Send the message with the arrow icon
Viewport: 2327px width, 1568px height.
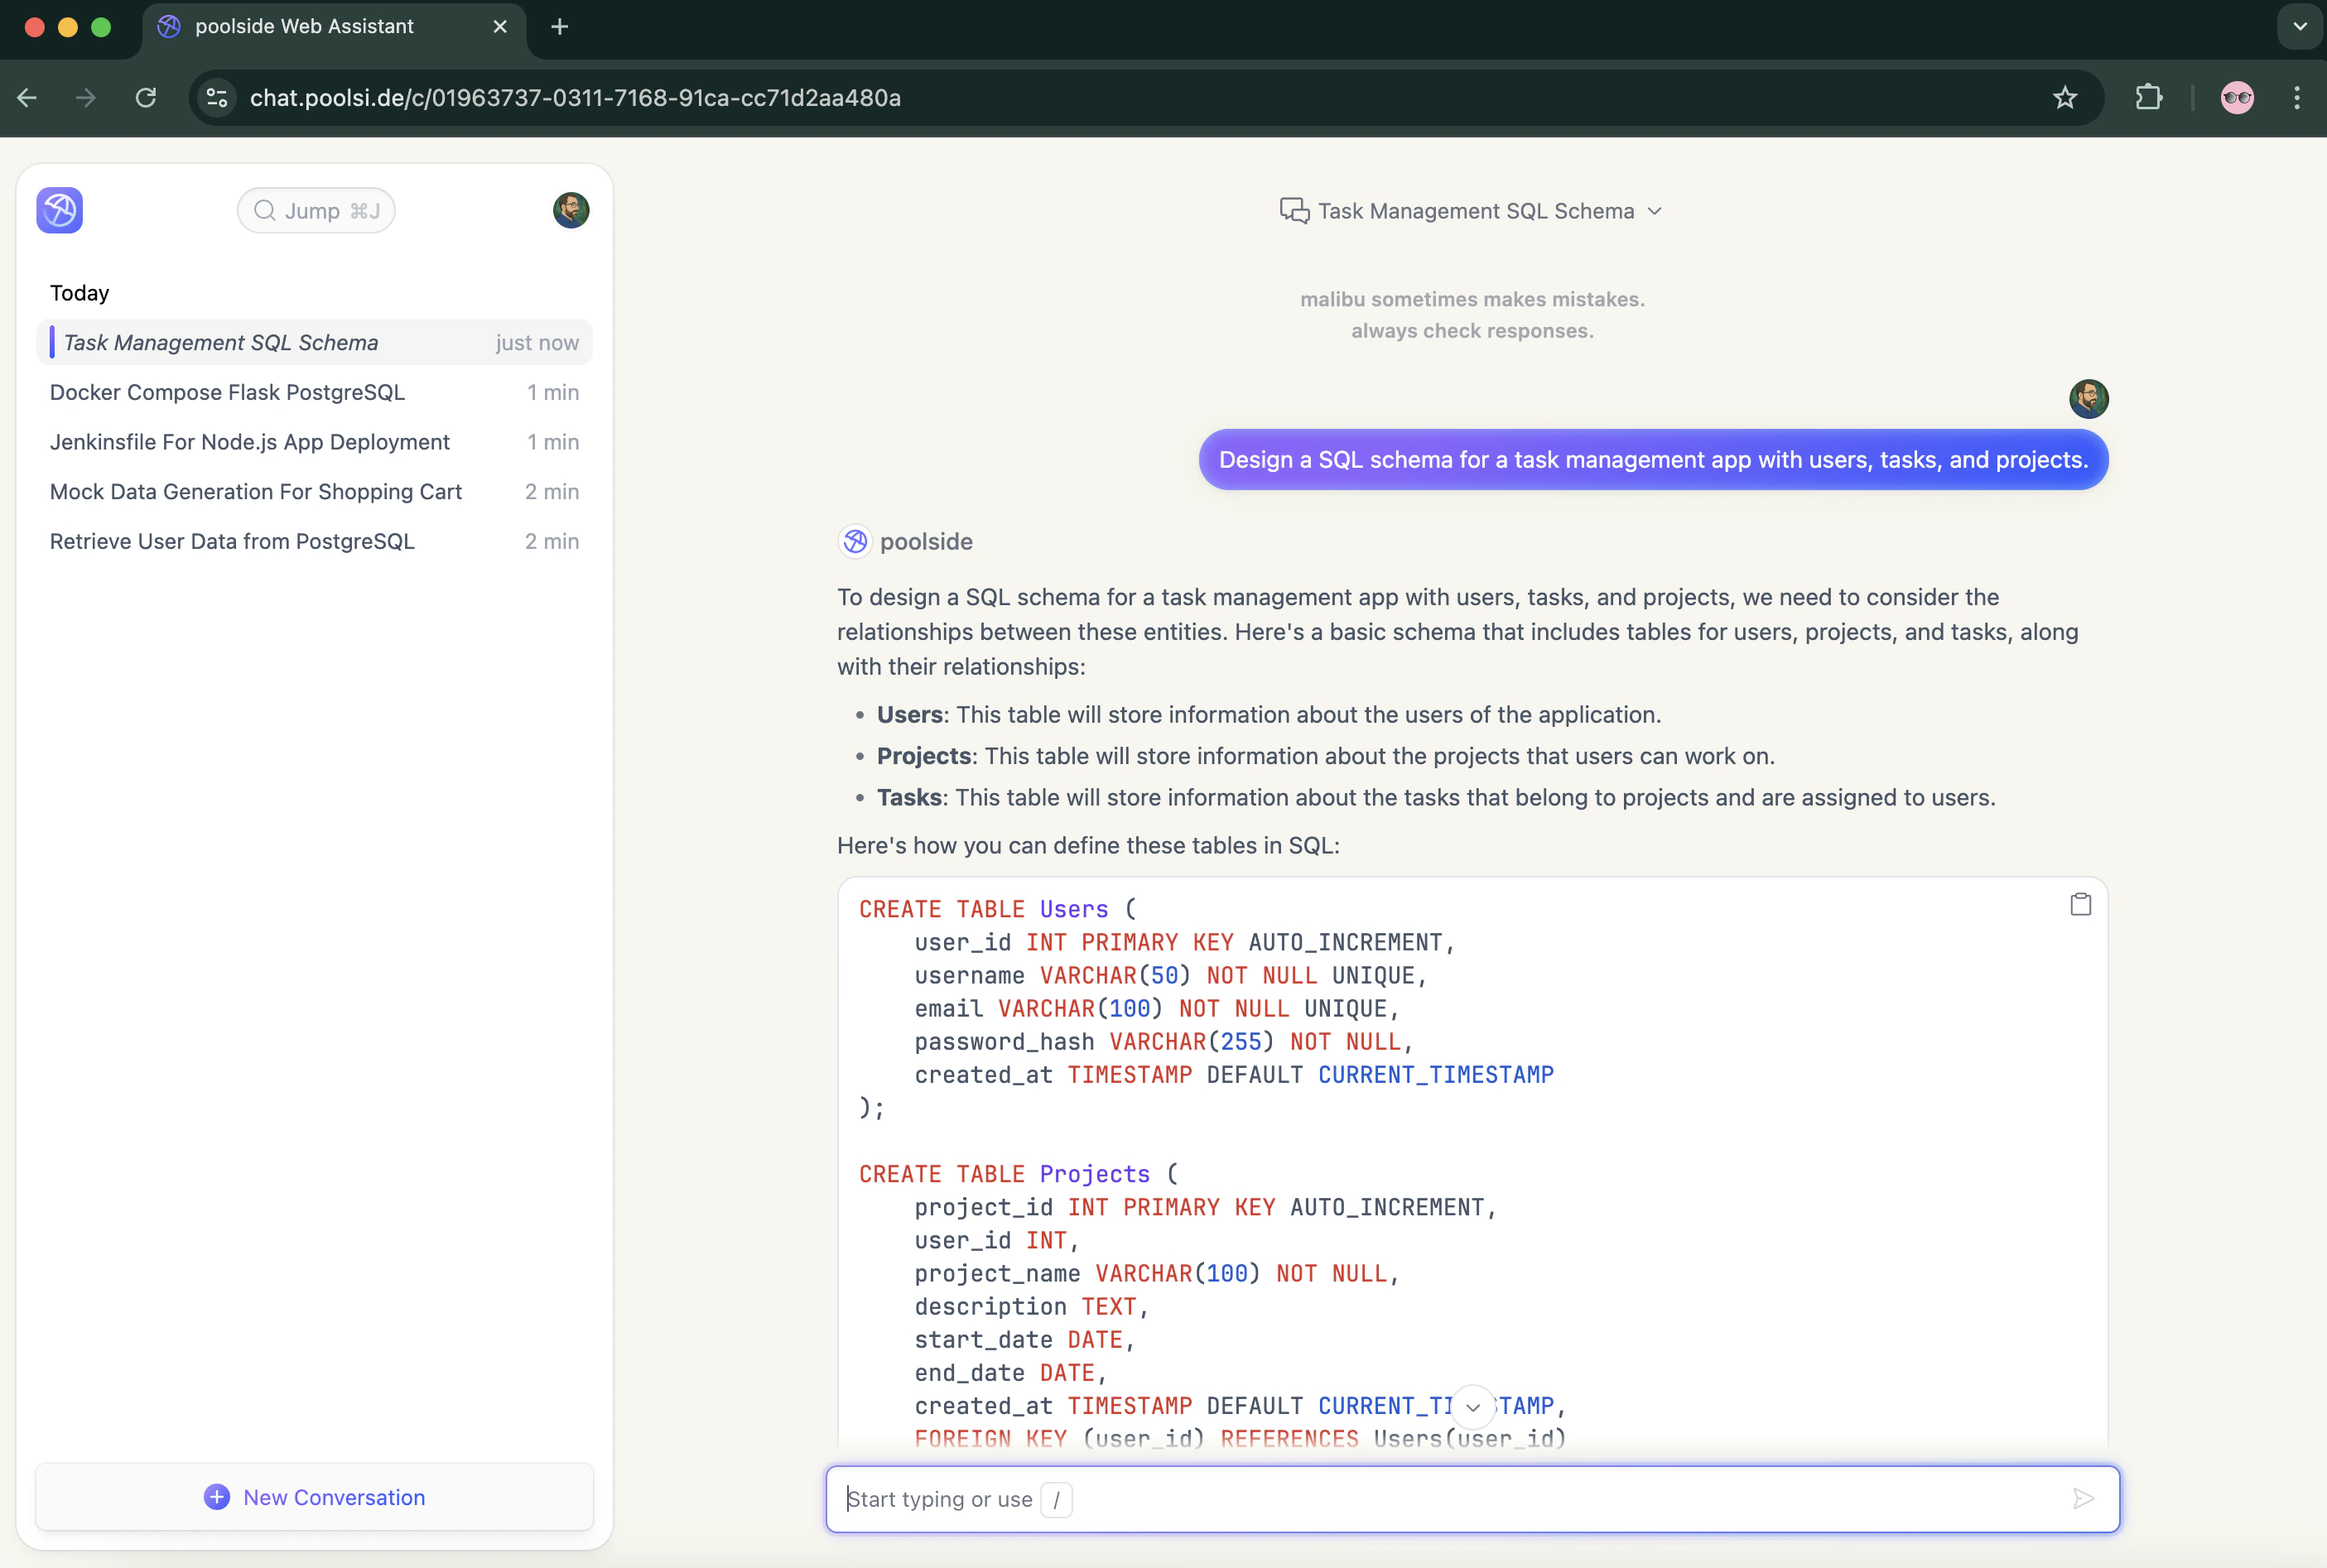point(2083,1498)
